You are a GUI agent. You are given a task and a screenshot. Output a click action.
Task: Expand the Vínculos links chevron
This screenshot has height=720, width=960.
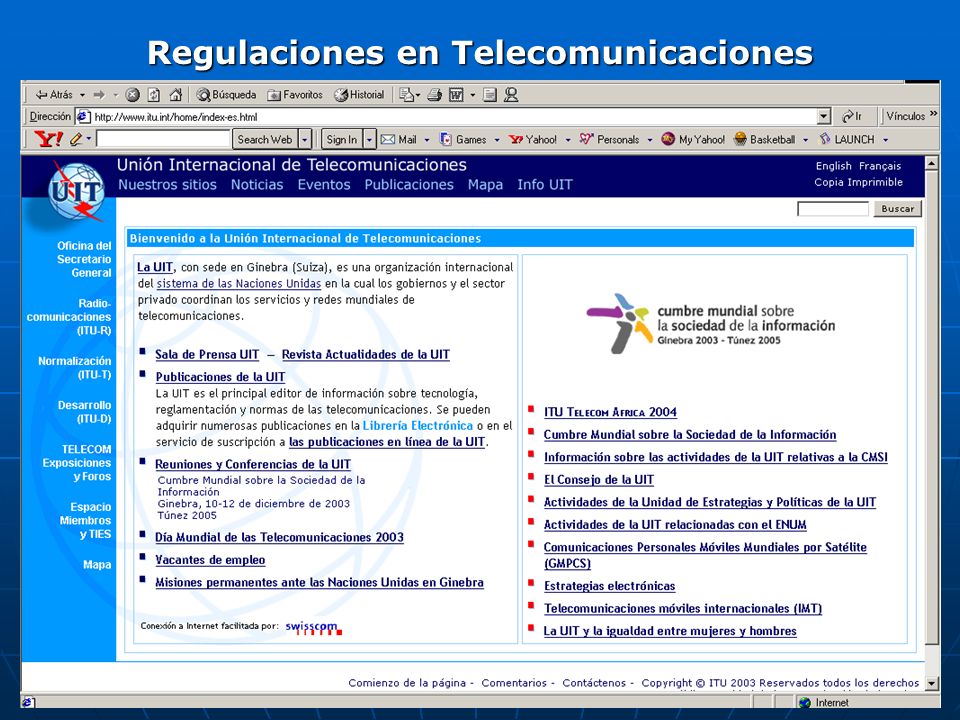[x=934, y=114]
